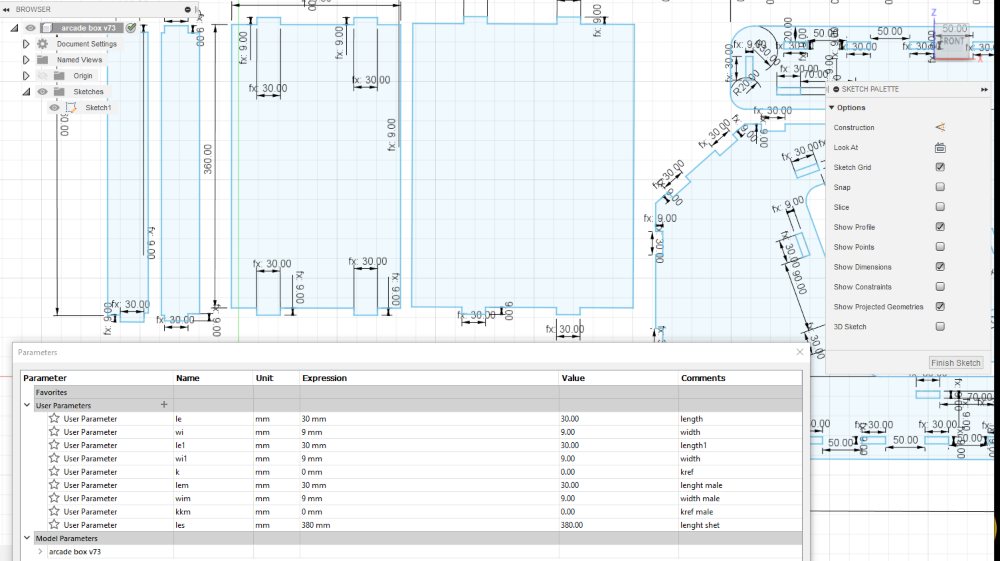
Task: Click the Sketch1 sketch icon in browser
Action: [71, 108]
